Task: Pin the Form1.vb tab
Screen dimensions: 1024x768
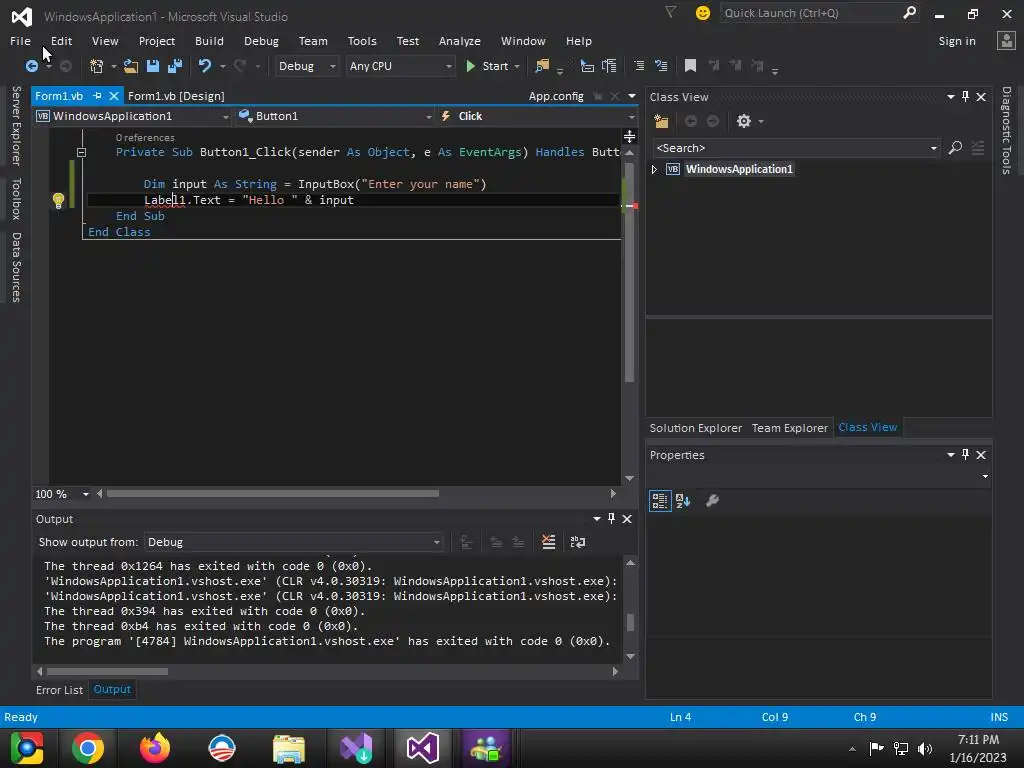Action: (x=97, y=96)
